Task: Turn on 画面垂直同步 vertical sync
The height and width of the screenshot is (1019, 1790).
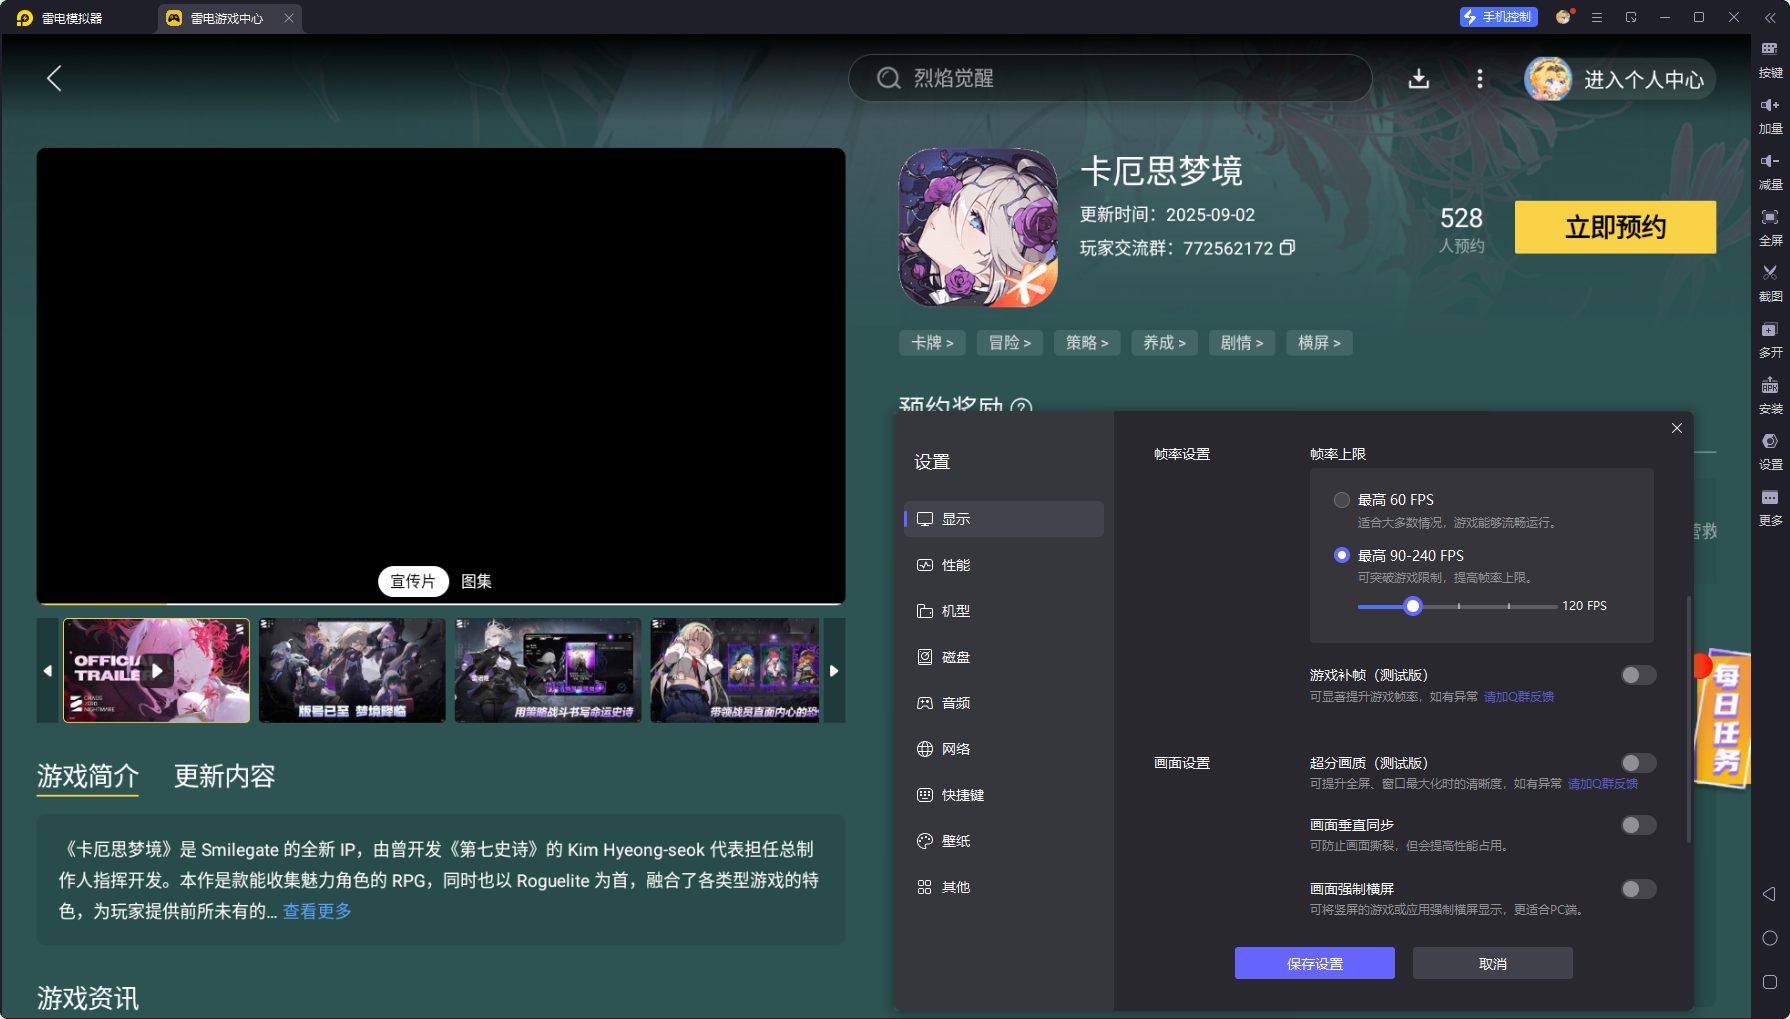Action: pyautogui.click(x=1637, y=825)
